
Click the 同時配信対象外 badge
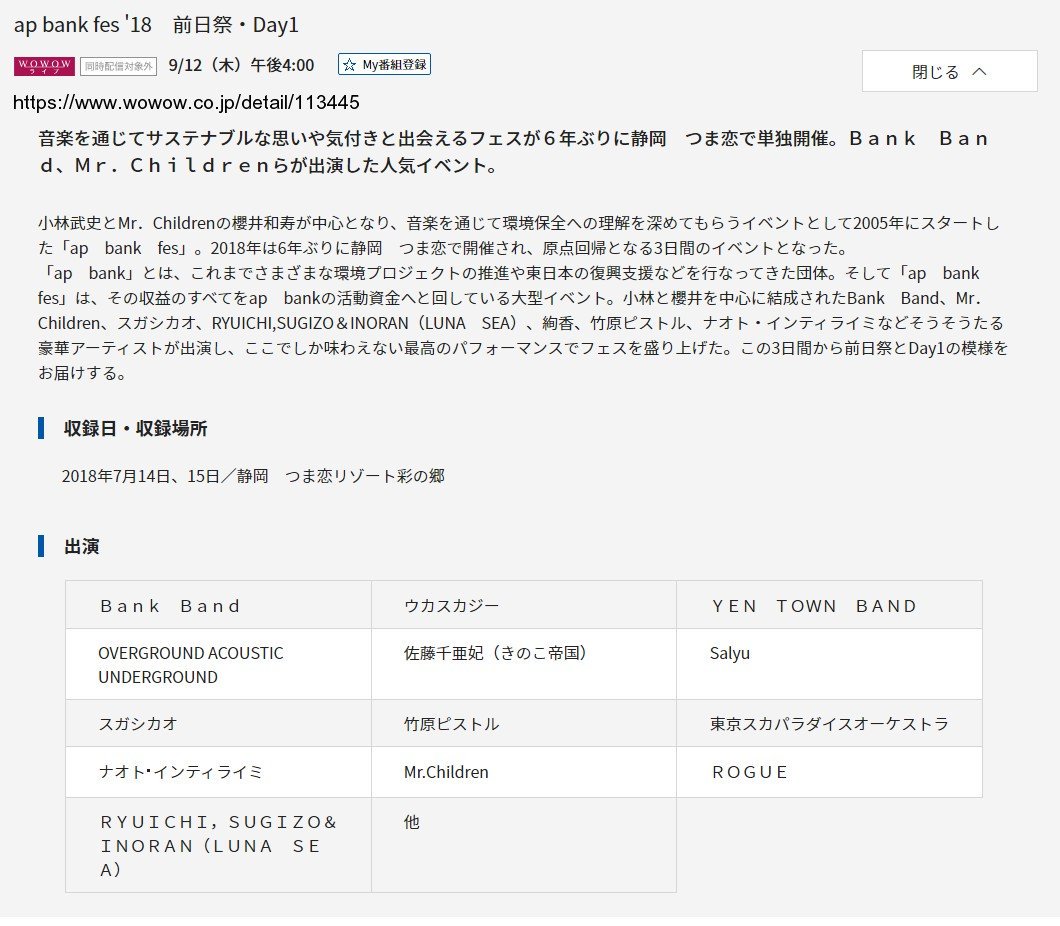click(x=119, y=66)
